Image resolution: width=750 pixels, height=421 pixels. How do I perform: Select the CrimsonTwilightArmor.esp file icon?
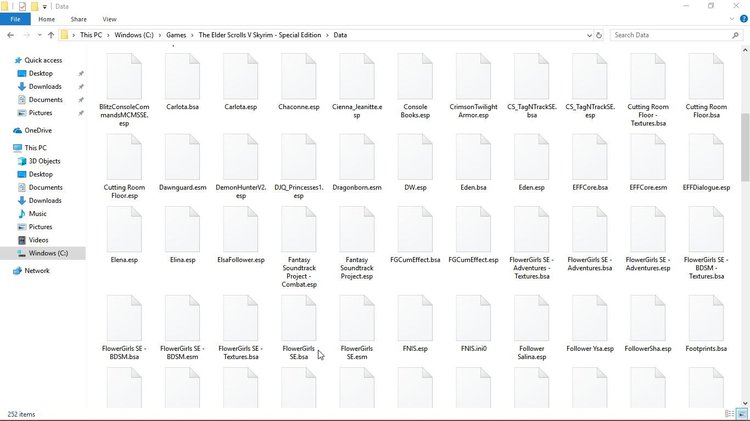[x=474, y=77]
